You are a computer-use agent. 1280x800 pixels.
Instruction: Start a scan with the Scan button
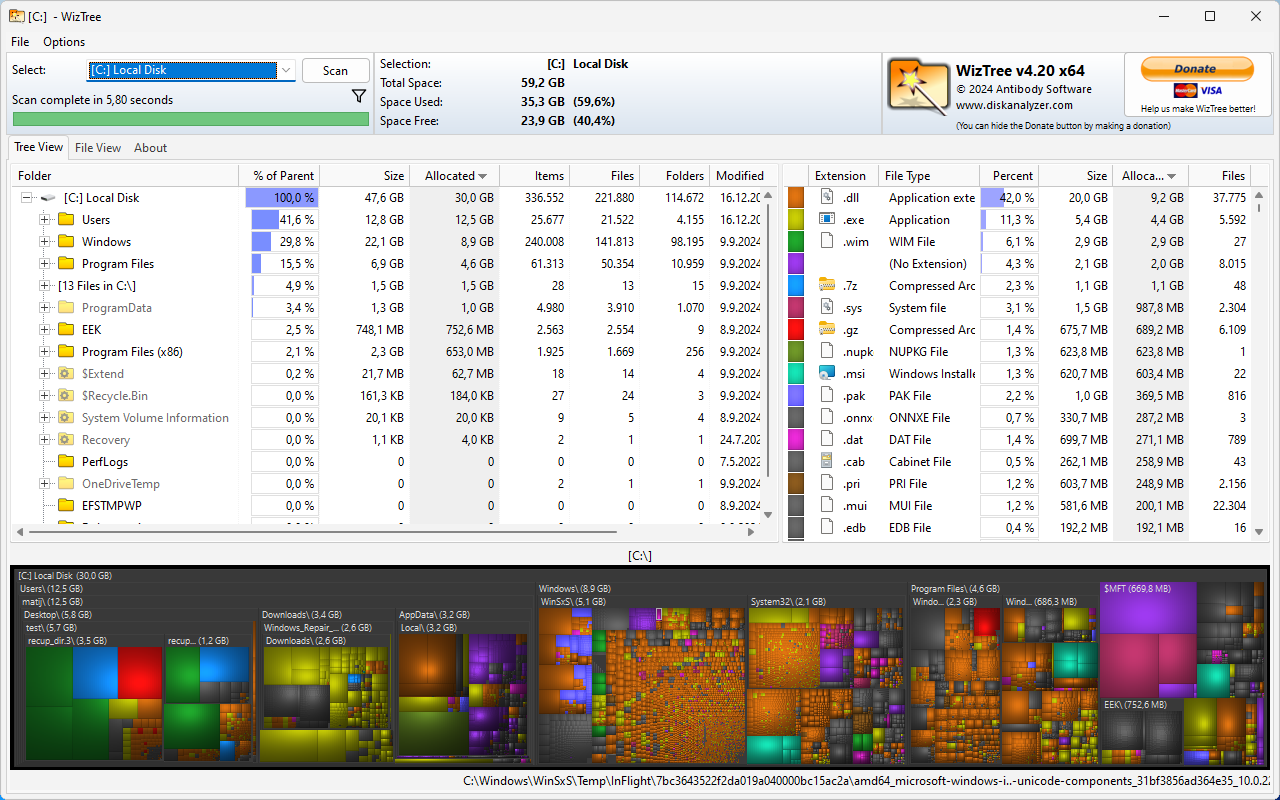336,71
